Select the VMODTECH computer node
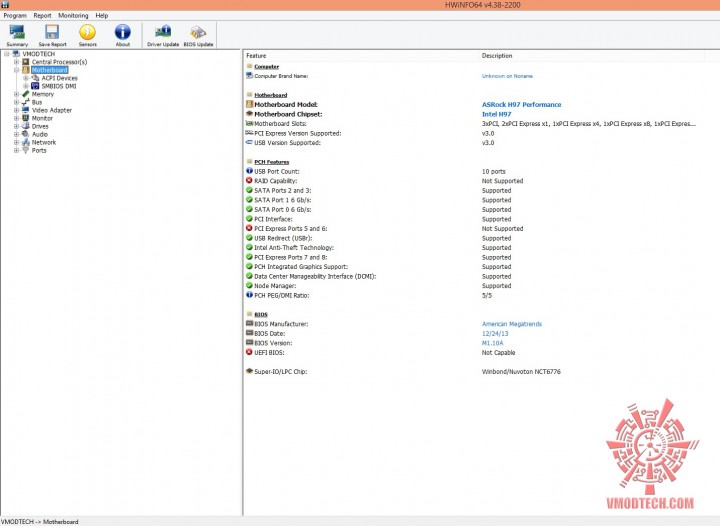 click(x=39, y=54)
